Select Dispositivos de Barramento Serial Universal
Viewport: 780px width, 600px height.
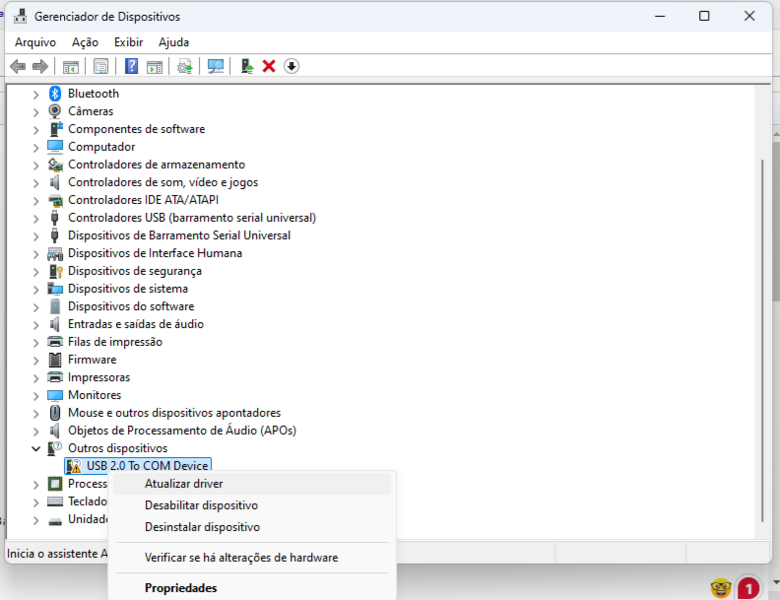tap(179, 236)
